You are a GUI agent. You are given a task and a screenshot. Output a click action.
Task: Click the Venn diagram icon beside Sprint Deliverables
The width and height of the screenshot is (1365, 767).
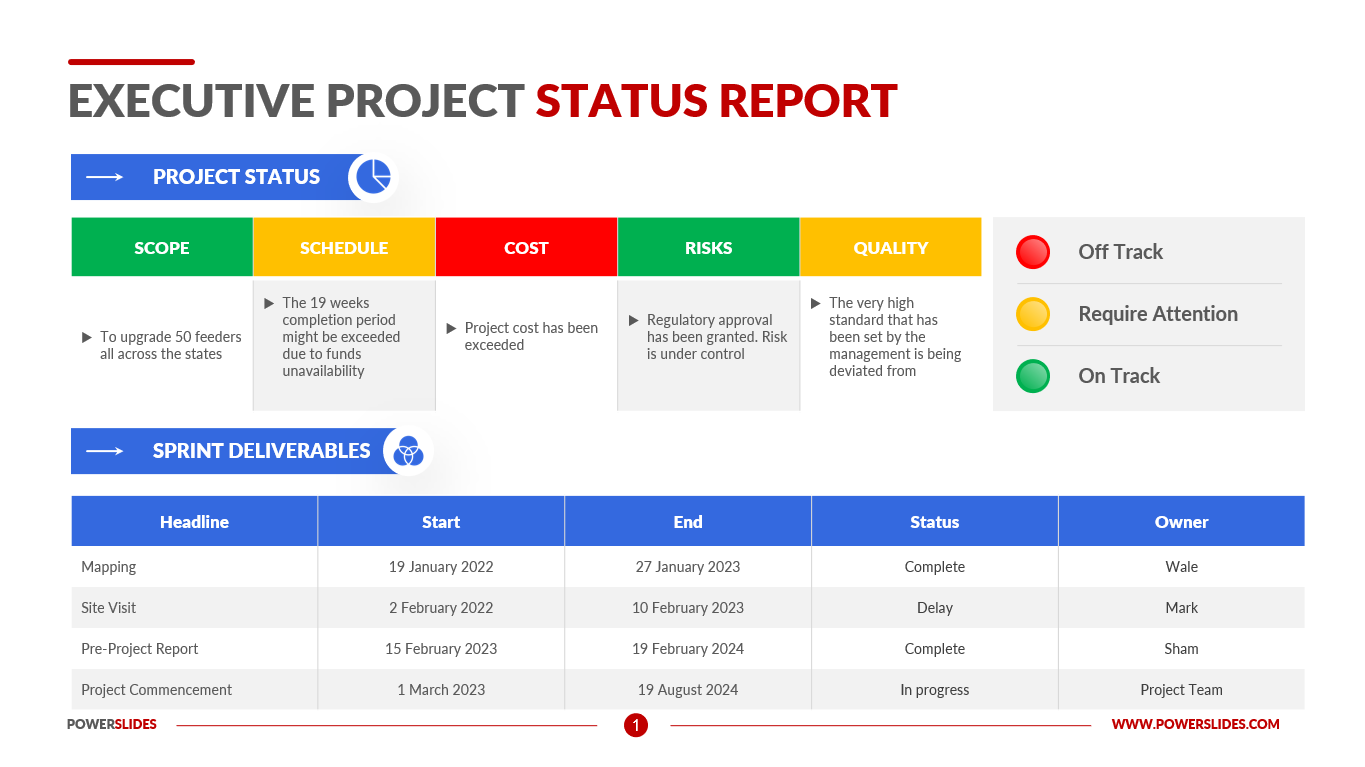[408, 450]
